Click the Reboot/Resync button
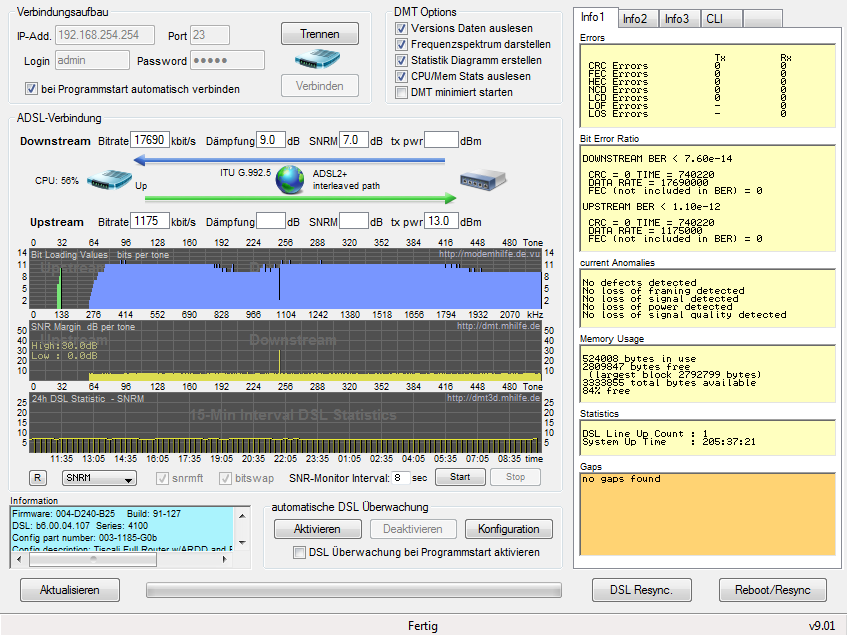Screen dimensions: 847x636 773,590
